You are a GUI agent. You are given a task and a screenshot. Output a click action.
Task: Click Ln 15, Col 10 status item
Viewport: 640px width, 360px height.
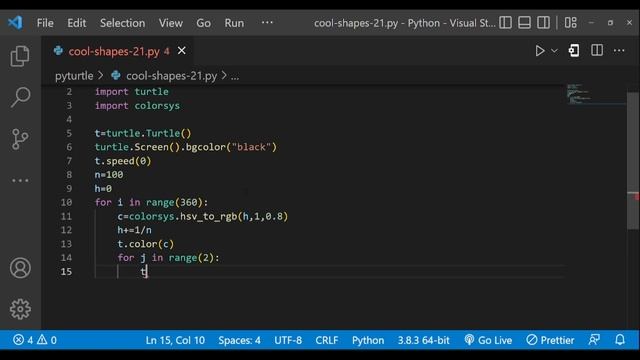[x=175, y=340]
